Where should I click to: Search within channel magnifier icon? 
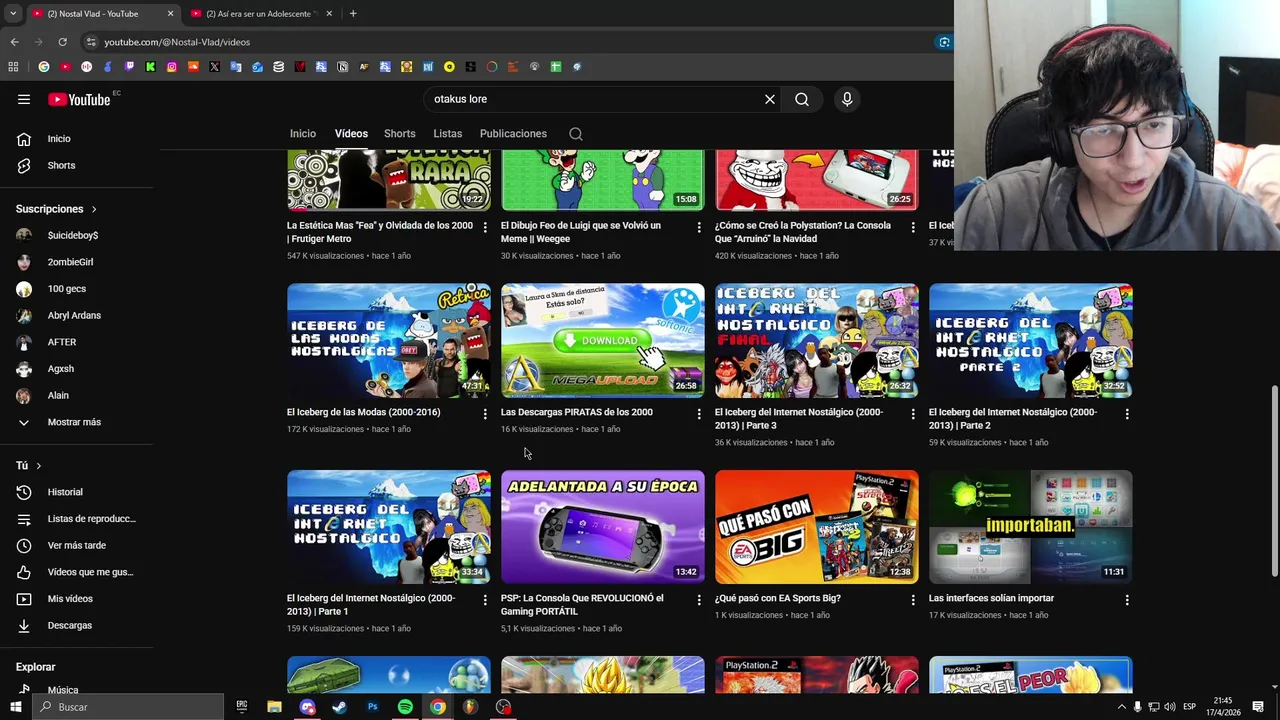point(576,134)
